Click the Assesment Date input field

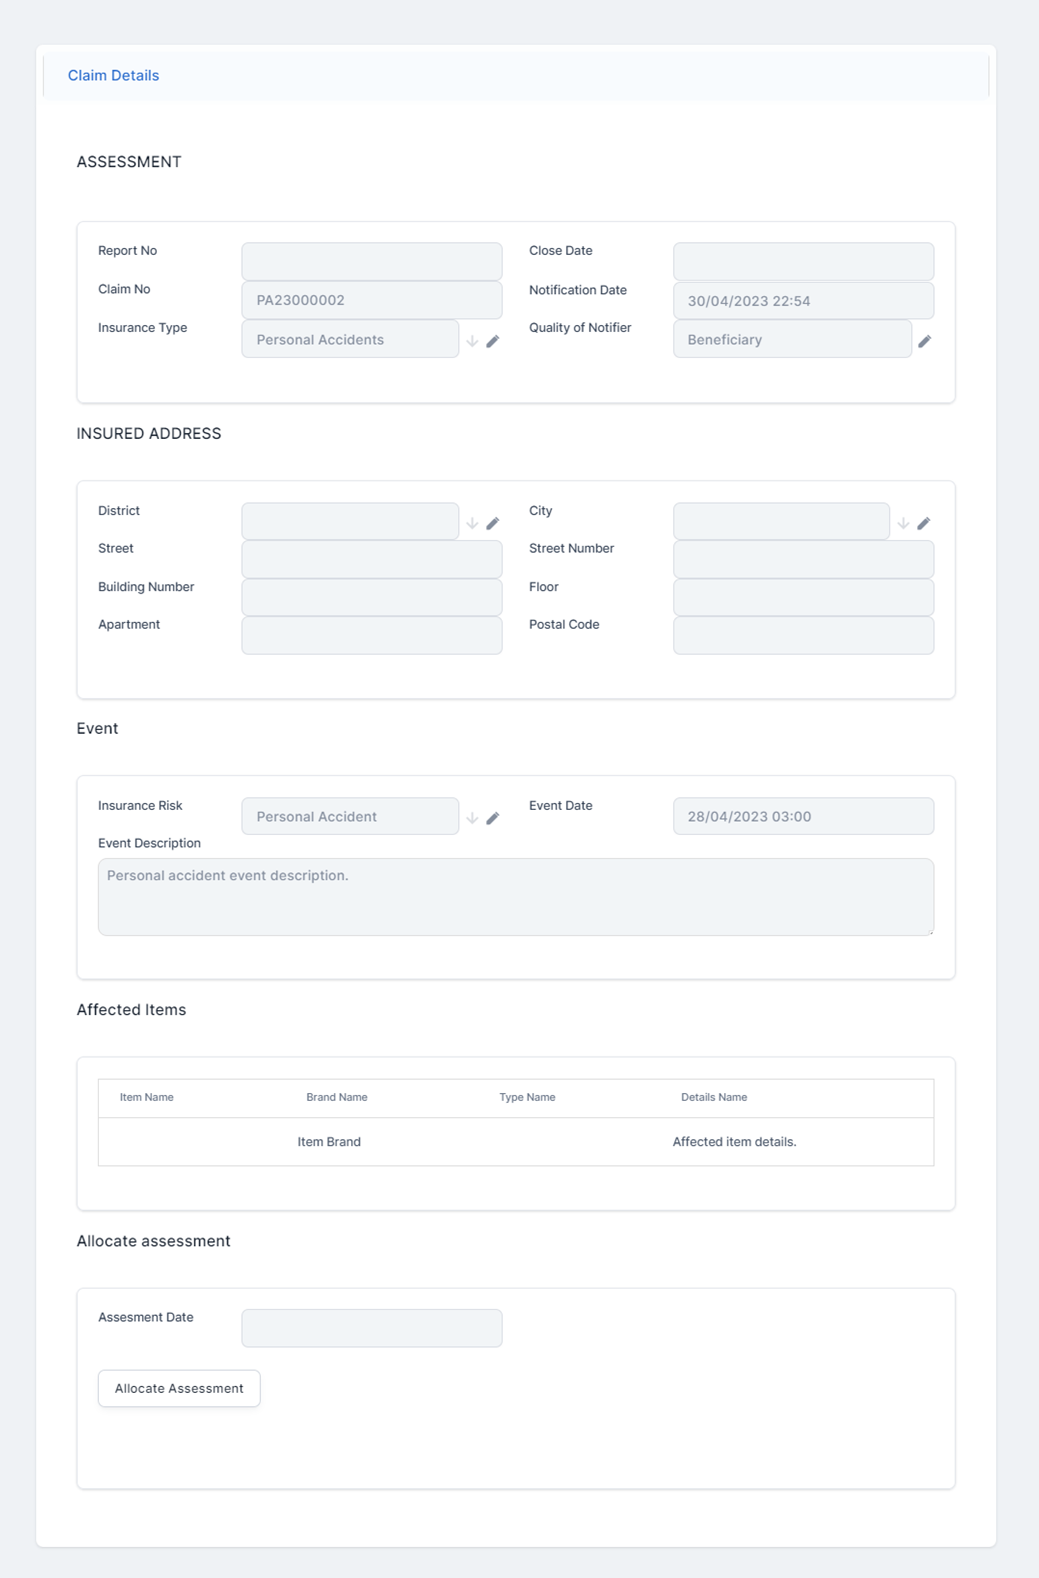pos(371,1328)
